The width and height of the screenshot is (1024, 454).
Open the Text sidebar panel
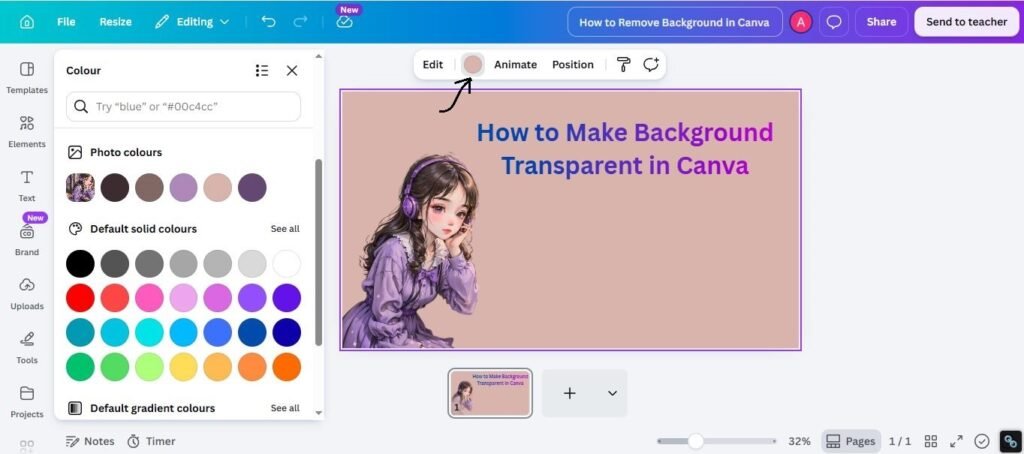pos(27,186)
